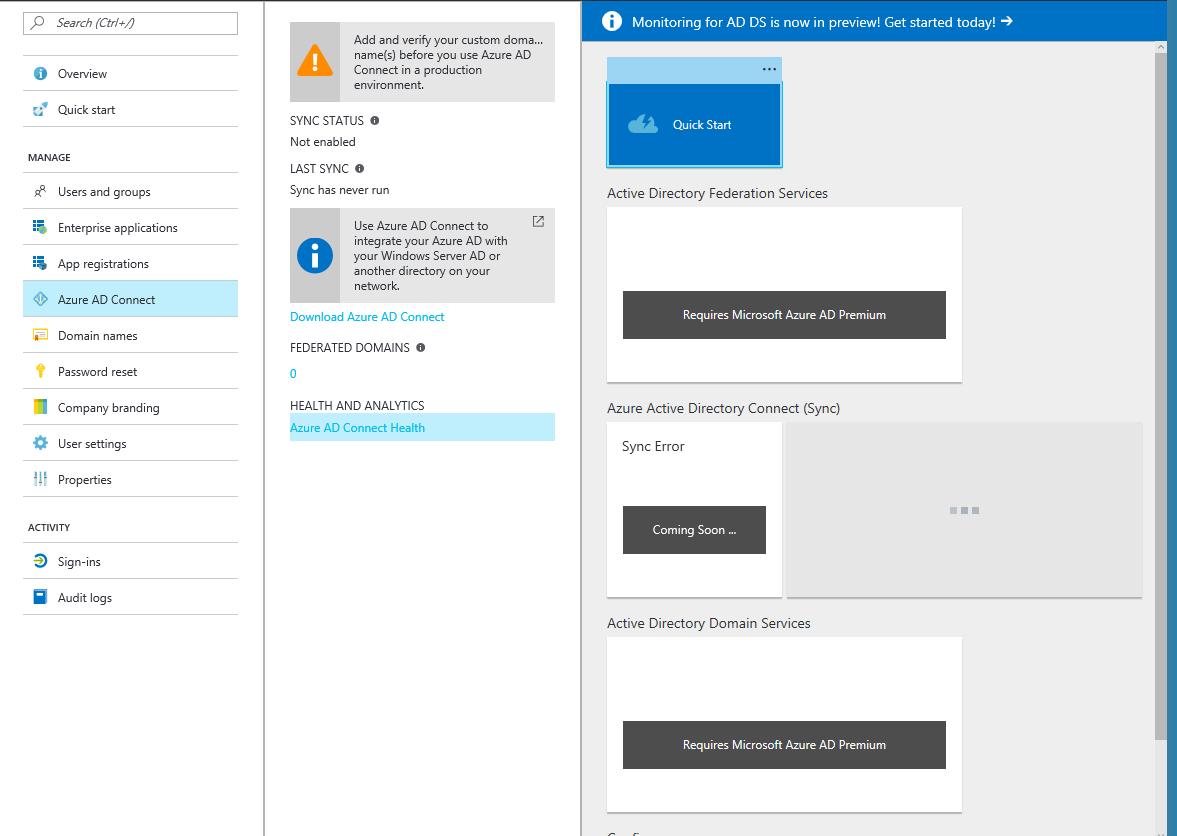Viewport: 1177px width, 836px height.
Task: Click the Password reset key icon
Action: point(40,372)
